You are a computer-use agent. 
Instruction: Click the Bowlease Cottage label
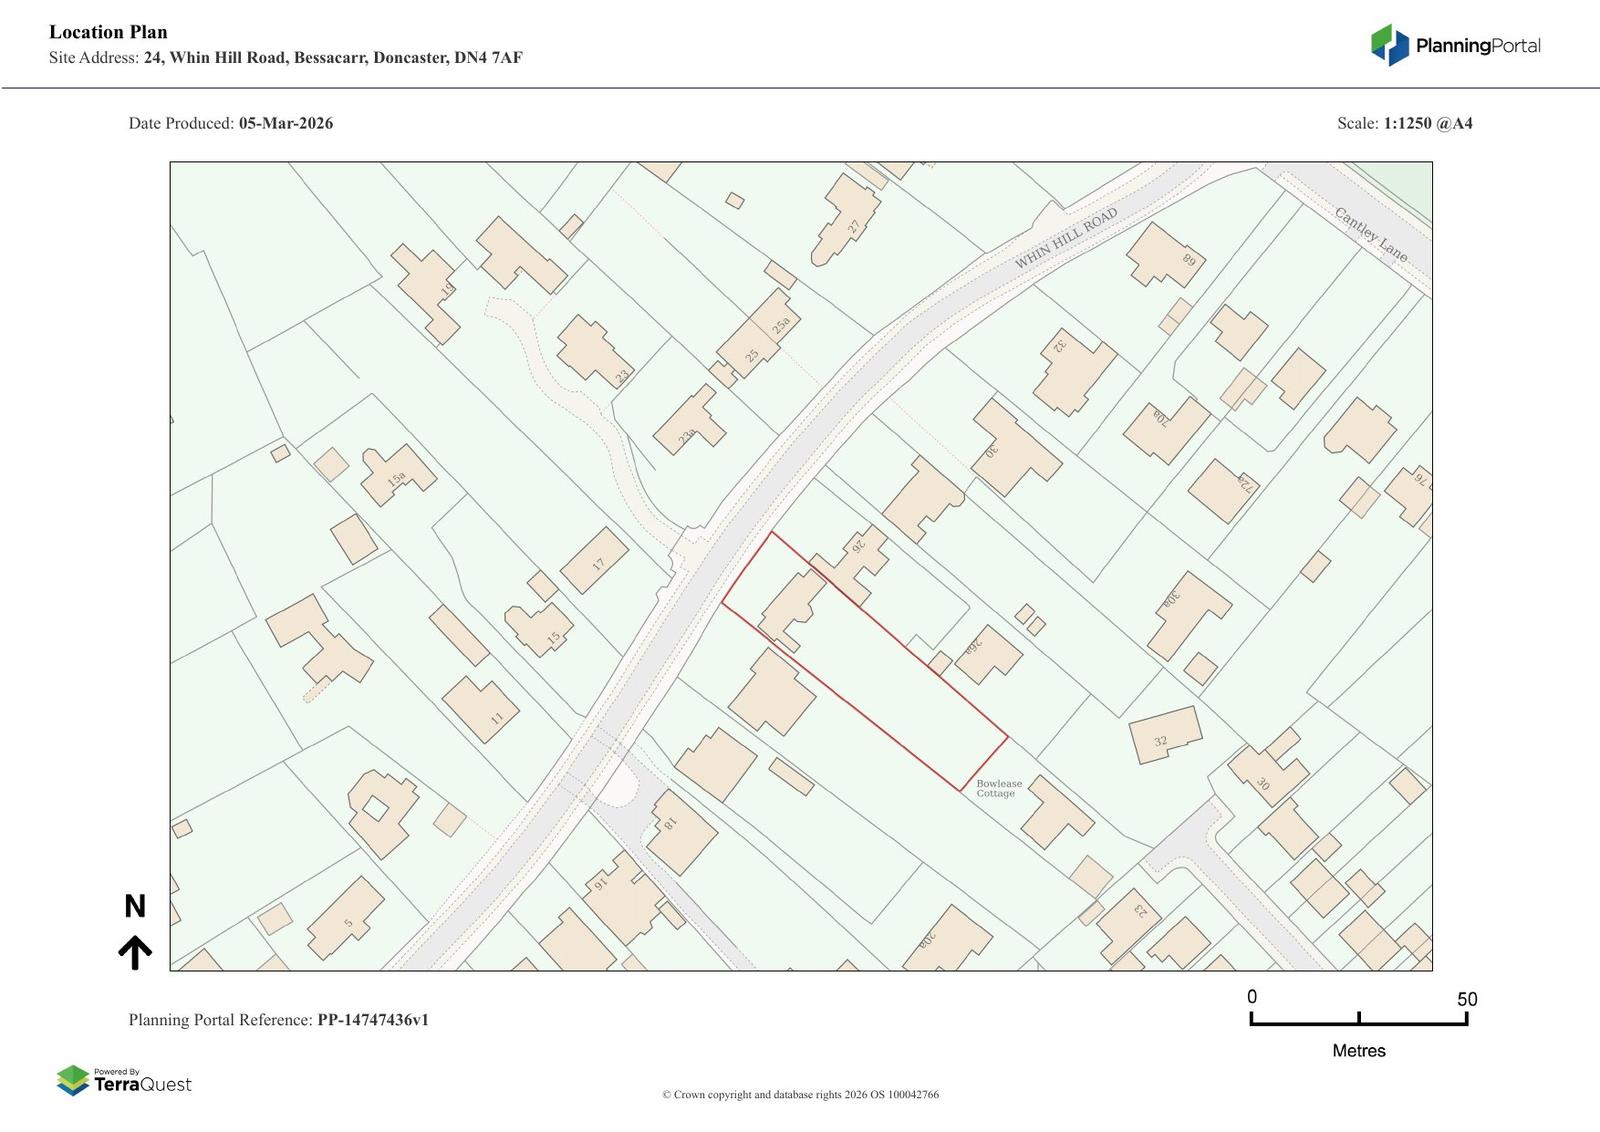click(999, 789)
